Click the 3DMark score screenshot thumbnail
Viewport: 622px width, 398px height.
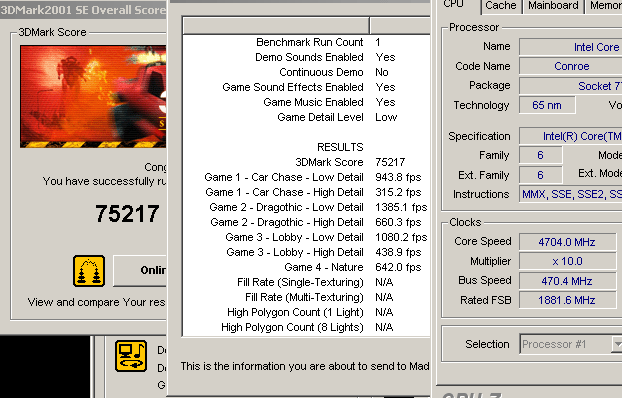pos(93,96)
